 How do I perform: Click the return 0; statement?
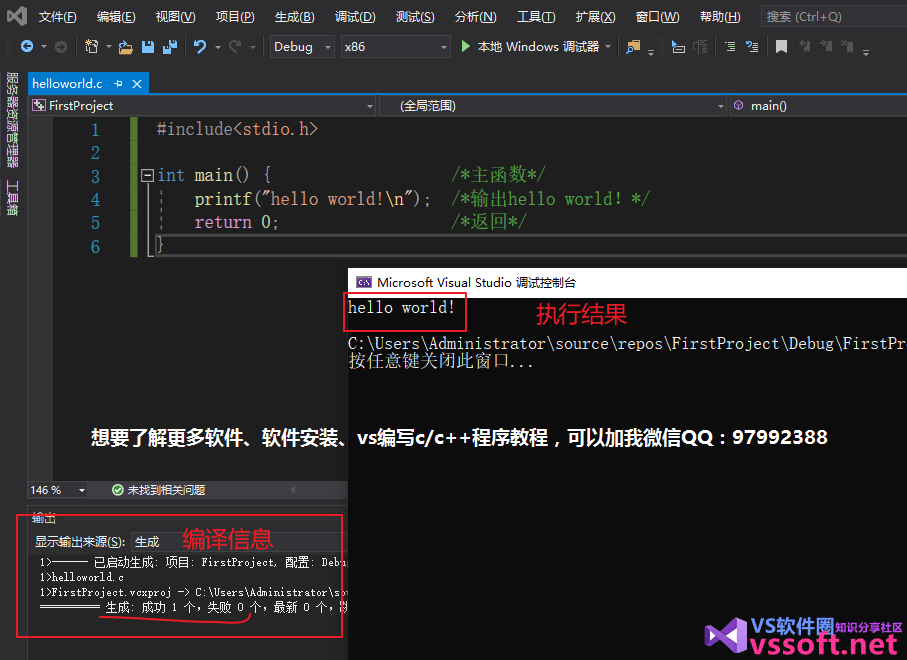pos(236,222)
